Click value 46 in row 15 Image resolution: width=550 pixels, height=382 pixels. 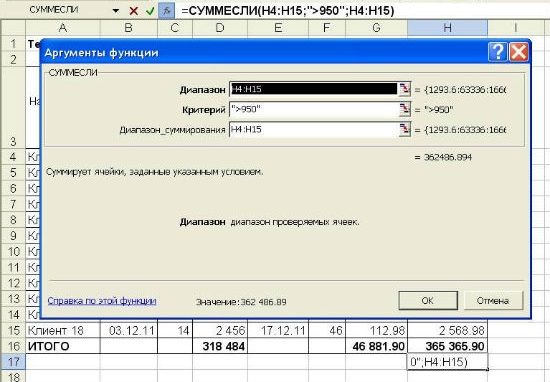[x=327, y=330]
